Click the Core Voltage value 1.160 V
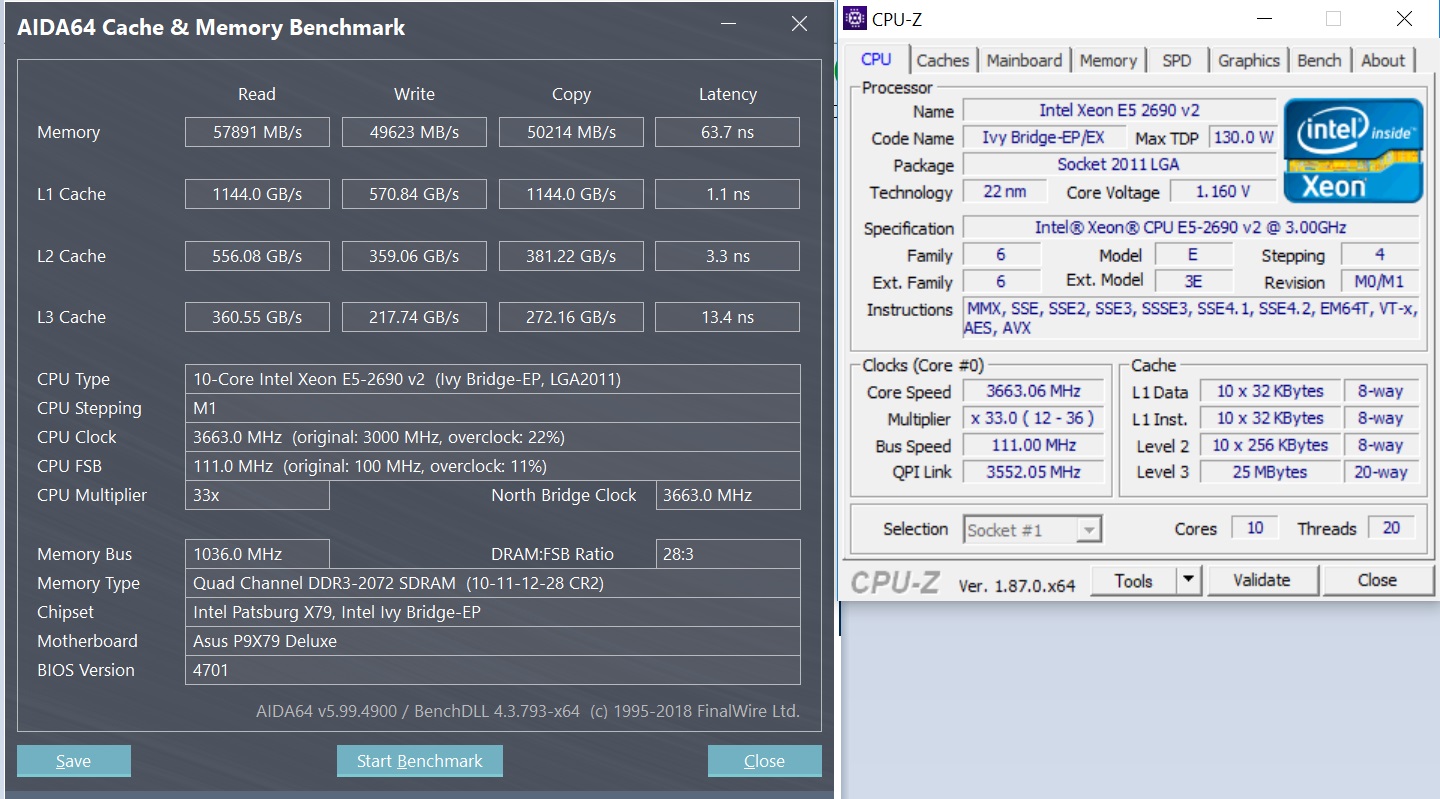1440x799 pixels. pyautogui.click(x=1223, y=191)
